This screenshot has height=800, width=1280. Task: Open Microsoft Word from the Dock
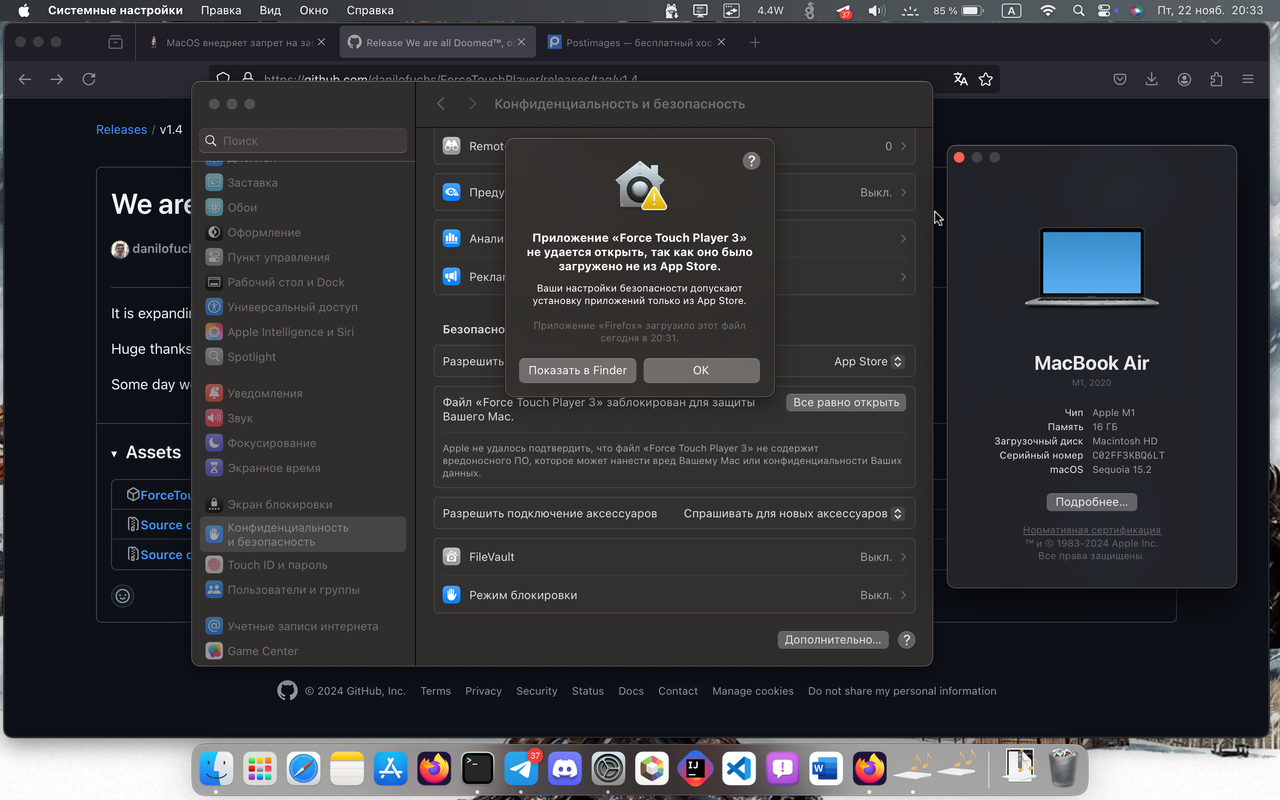[x=826, y=769]
